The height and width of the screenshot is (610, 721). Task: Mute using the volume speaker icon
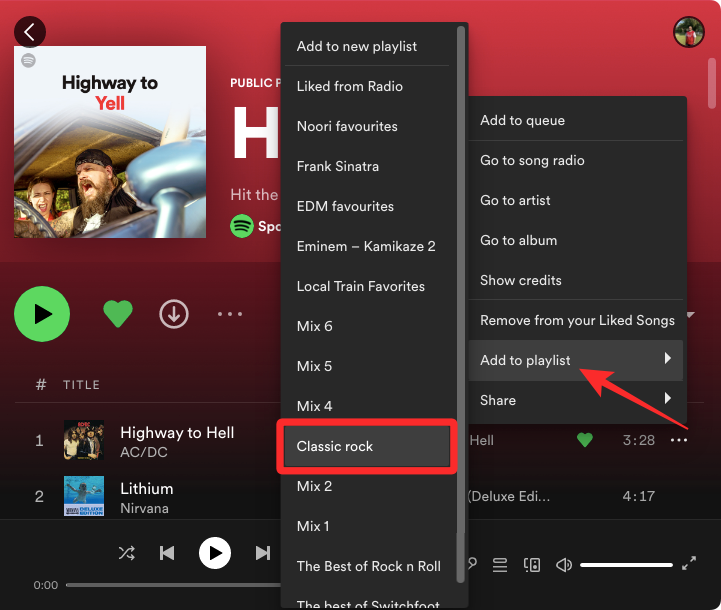pyautogui.click(x=564, y=564)
